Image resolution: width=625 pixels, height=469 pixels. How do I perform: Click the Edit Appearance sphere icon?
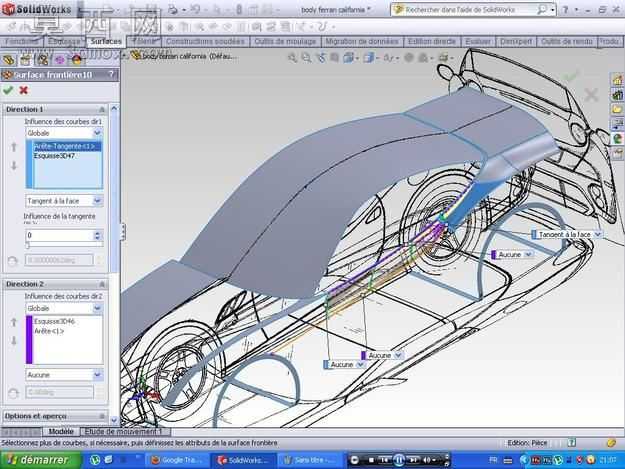(409, 58)
